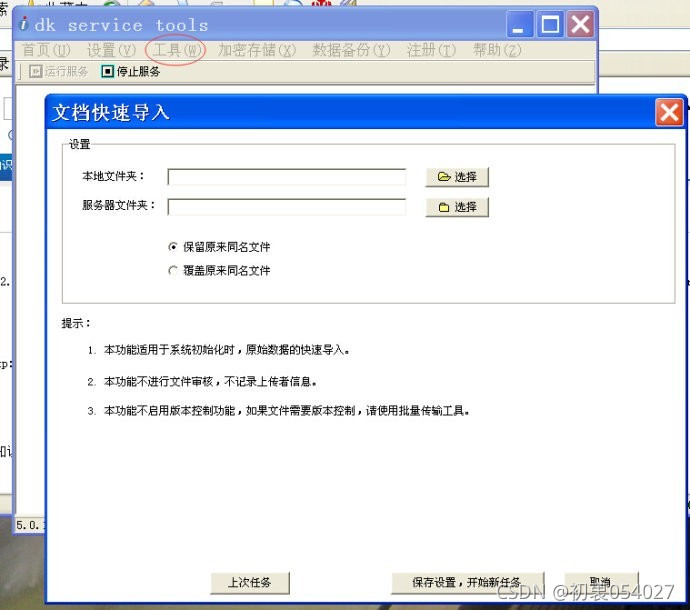Click the dk service tools title icon
The height and width of the screenshot is (610, 690).
pos(24,24)
